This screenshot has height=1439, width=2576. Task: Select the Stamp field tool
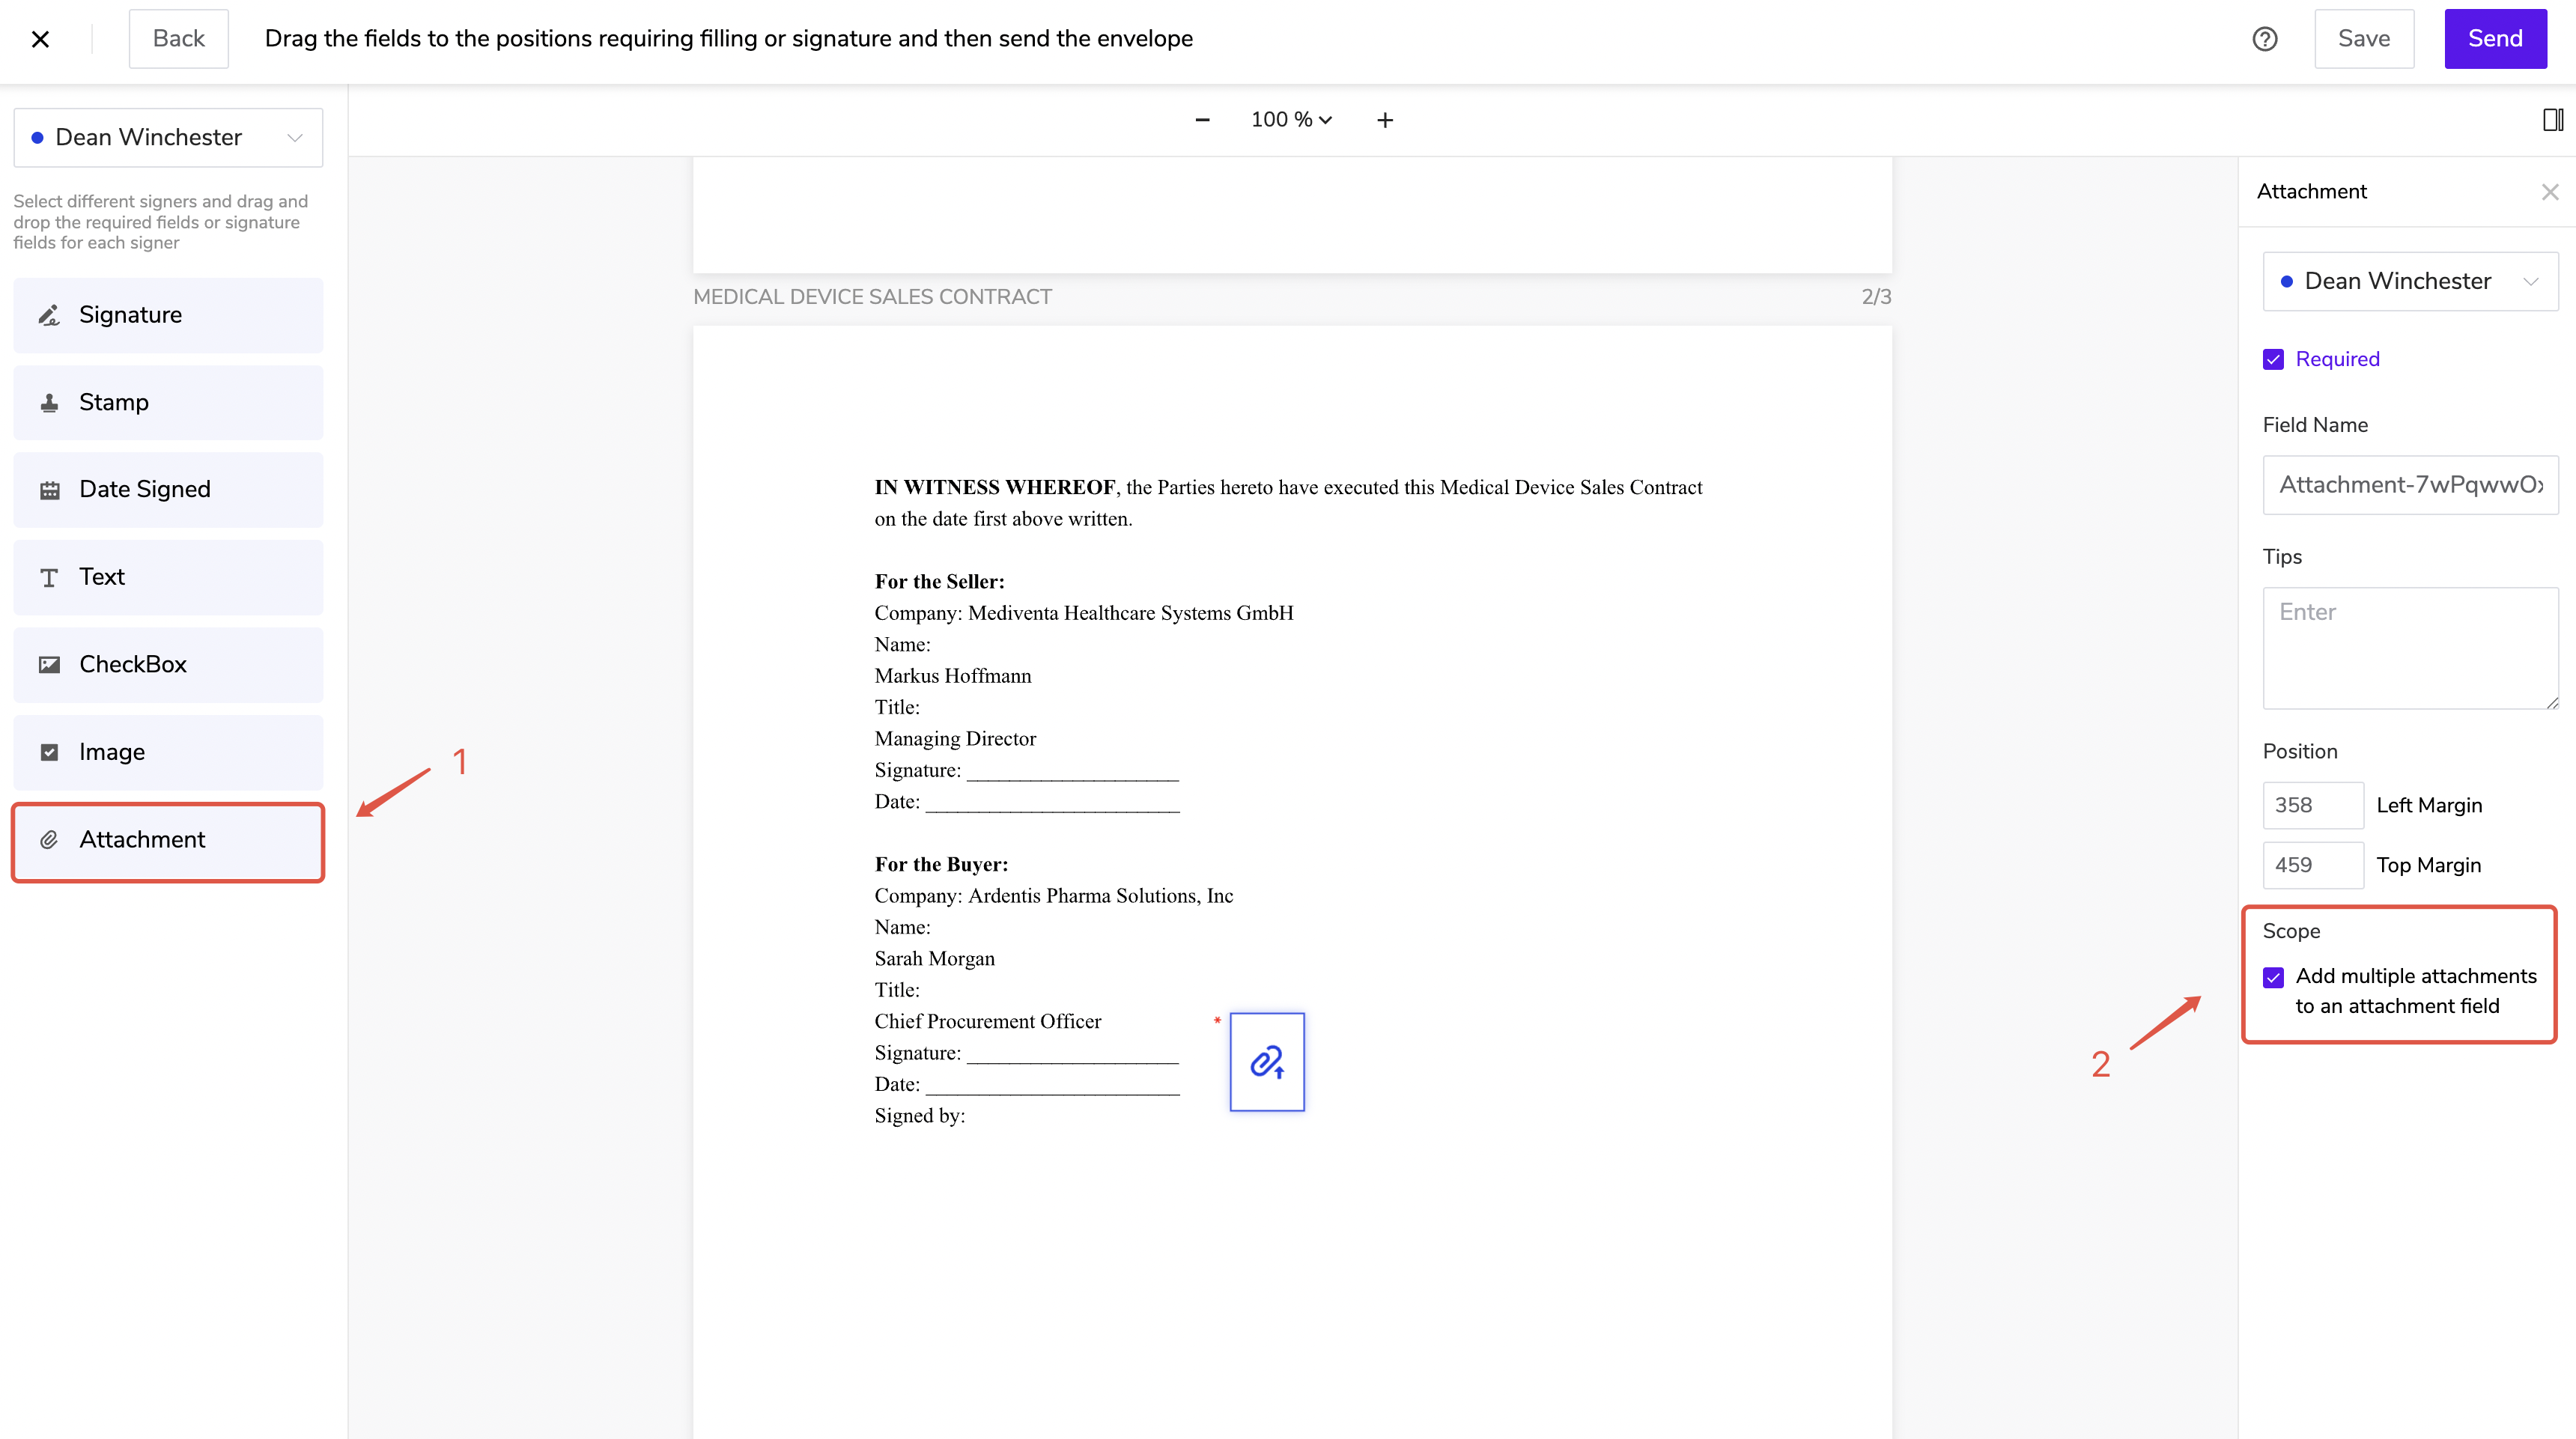click(168, 402)
